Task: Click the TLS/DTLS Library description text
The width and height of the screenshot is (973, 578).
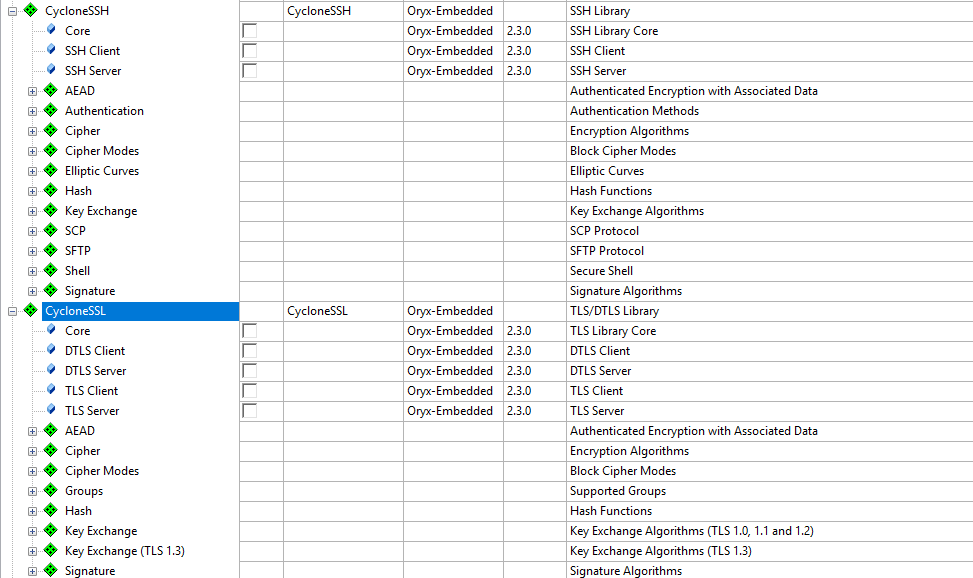Action: pyautogui.click(x=614, y=311)
